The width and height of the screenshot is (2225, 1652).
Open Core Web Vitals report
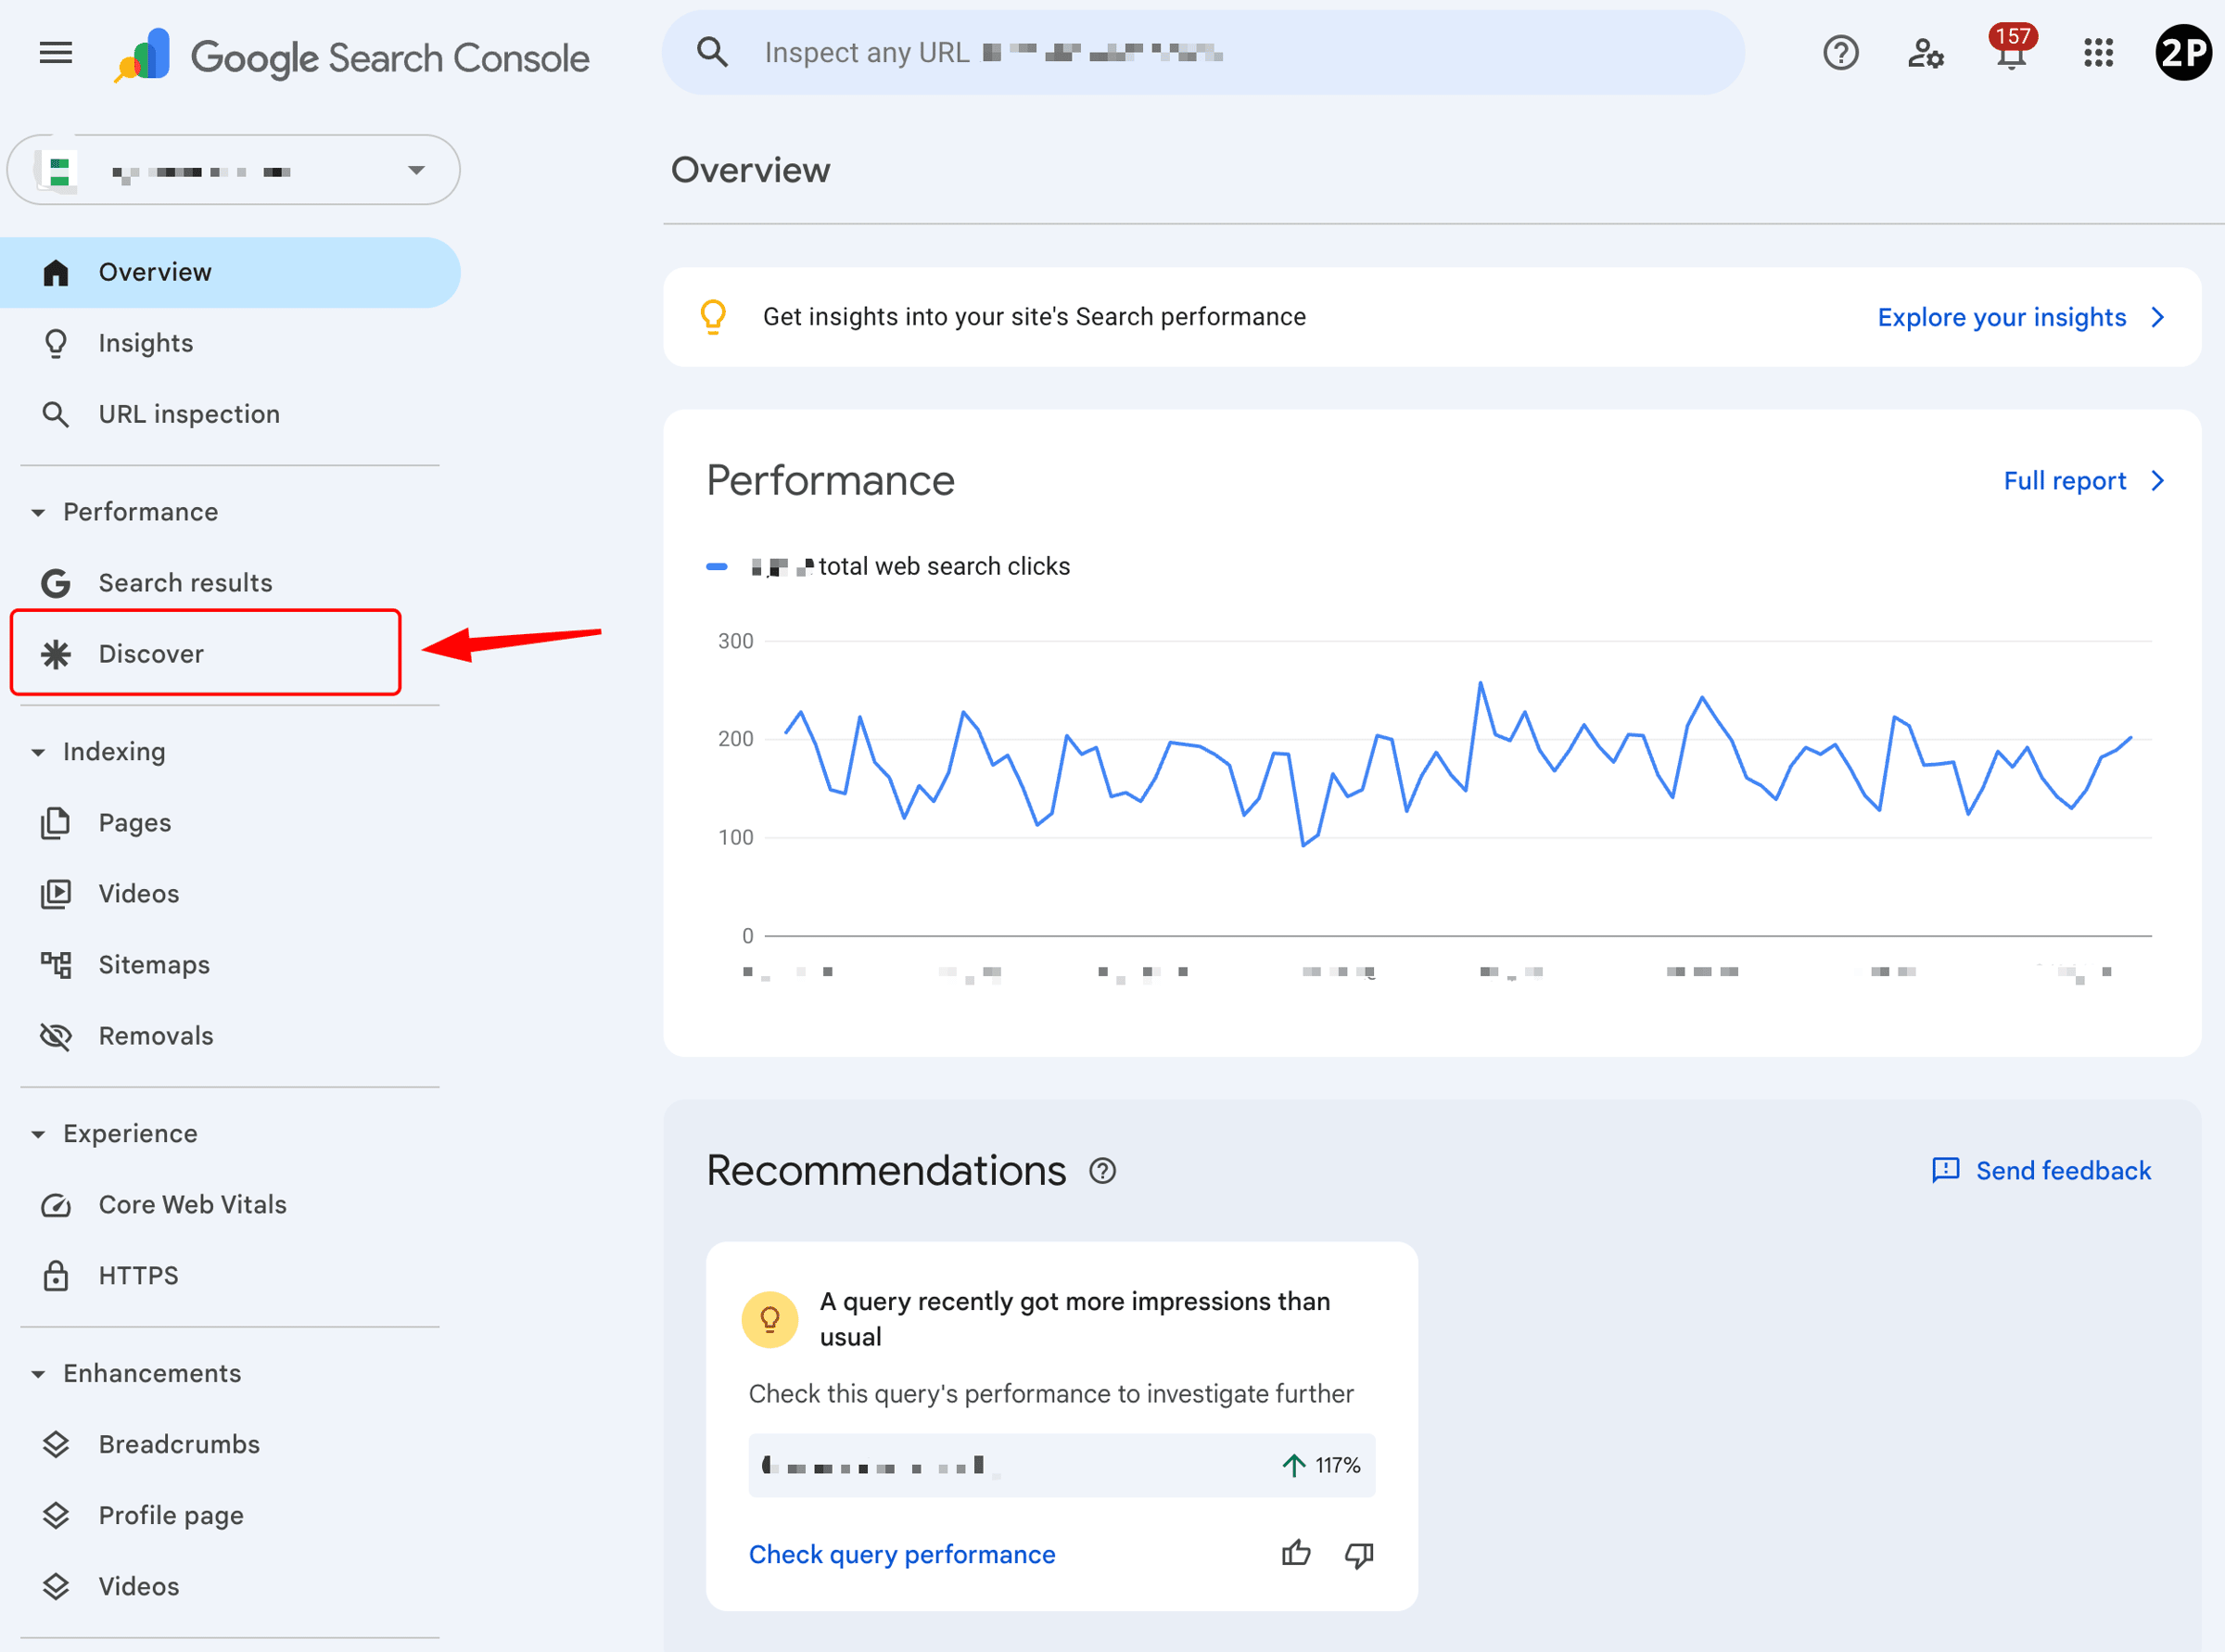pos(192,1204)
